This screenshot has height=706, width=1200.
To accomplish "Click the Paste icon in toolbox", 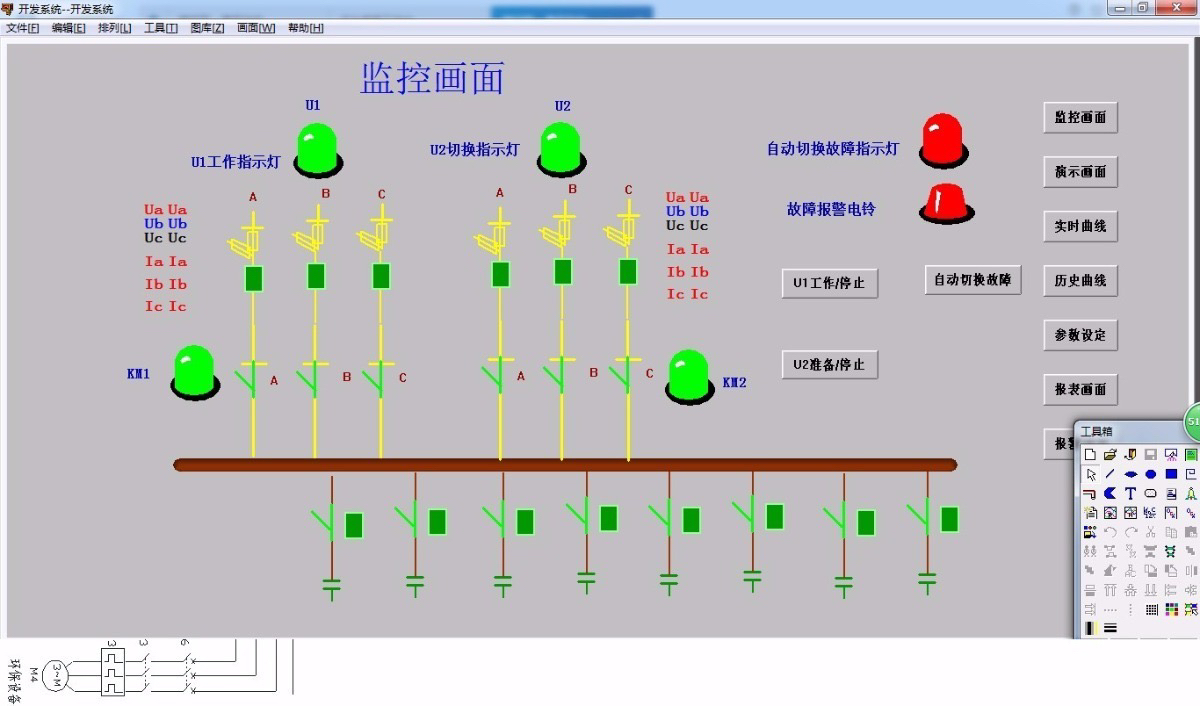I will [1191, 532].
